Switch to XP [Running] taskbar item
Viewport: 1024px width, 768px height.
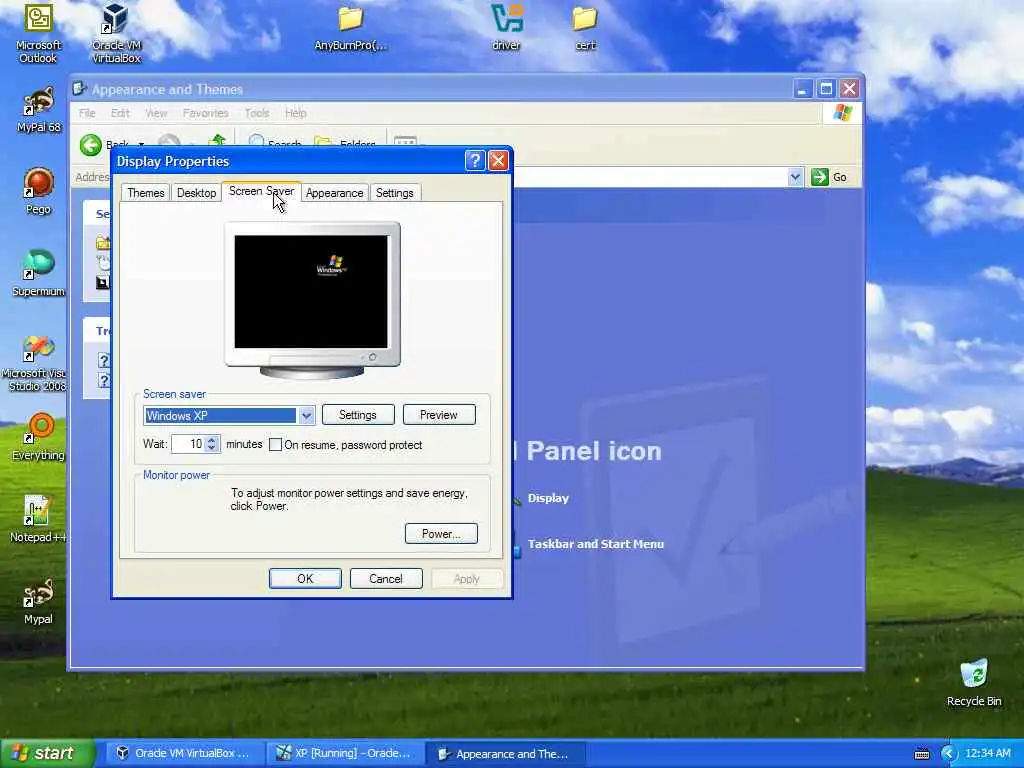tap(344, 754)
